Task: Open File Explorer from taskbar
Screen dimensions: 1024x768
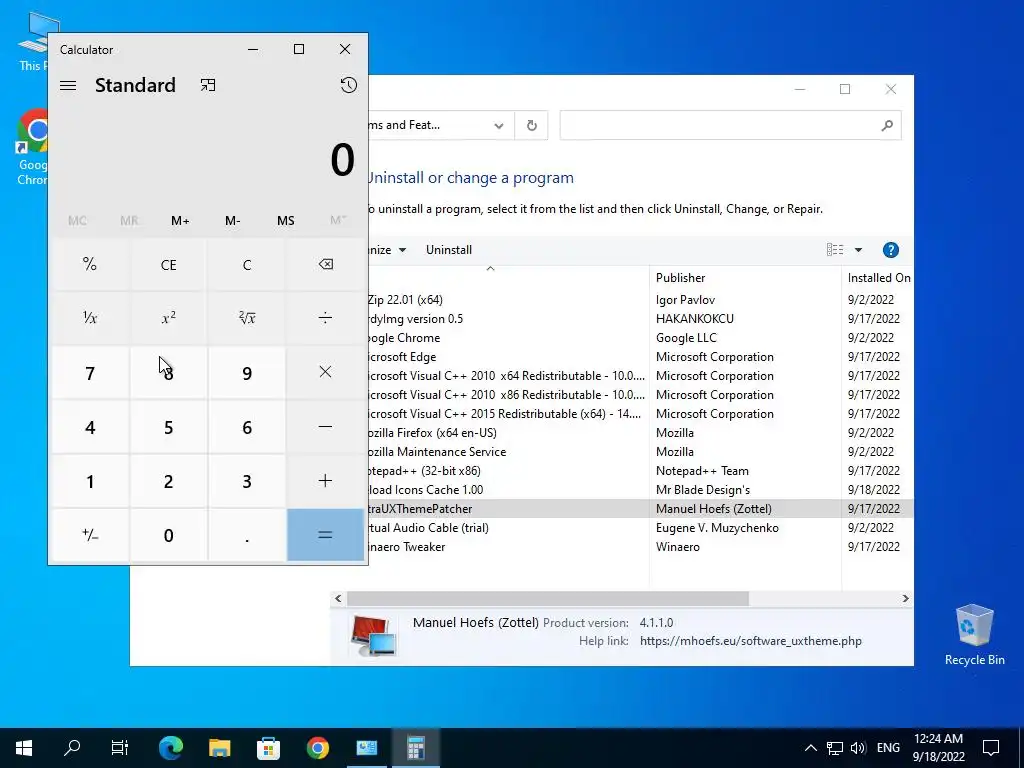Action: tap(219, 748)
